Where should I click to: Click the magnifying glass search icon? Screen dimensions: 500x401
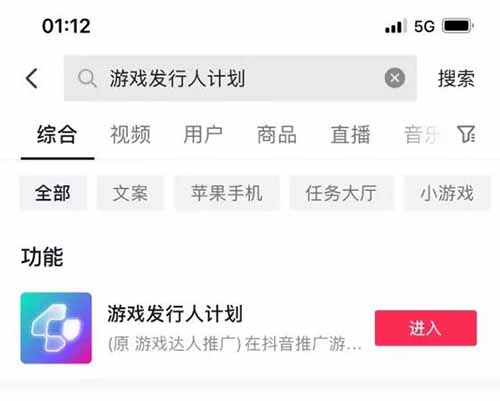(x=87, y=79)
